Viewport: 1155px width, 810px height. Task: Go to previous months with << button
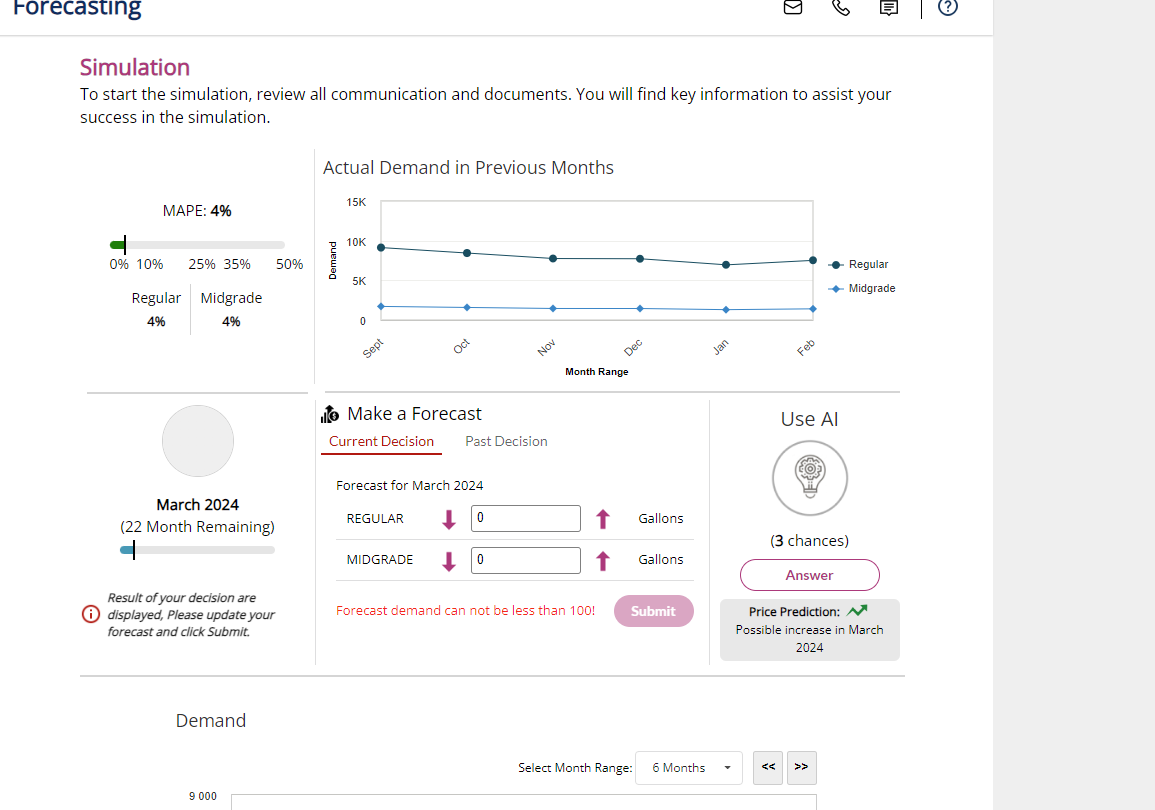(768, 767)
